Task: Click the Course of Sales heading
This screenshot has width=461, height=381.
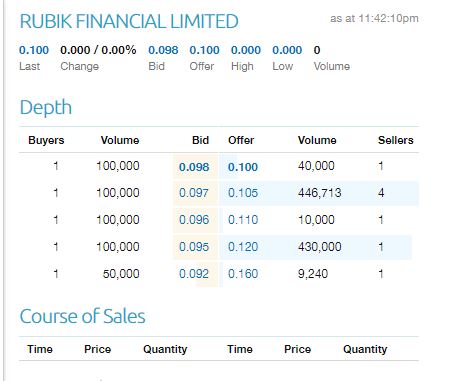Action: [82, 316]
